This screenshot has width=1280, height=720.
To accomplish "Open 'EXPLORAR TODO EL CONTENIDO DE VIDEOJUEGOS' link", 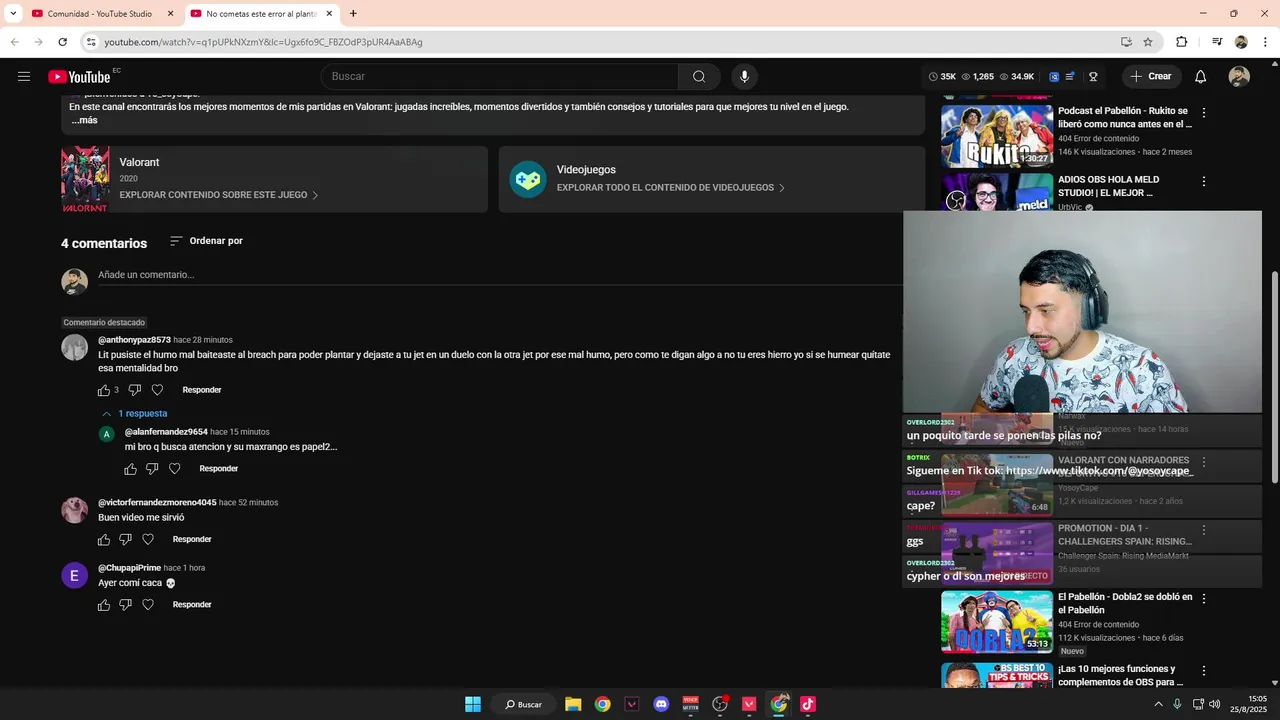I will pyautogui.click(x=671, y=188).
